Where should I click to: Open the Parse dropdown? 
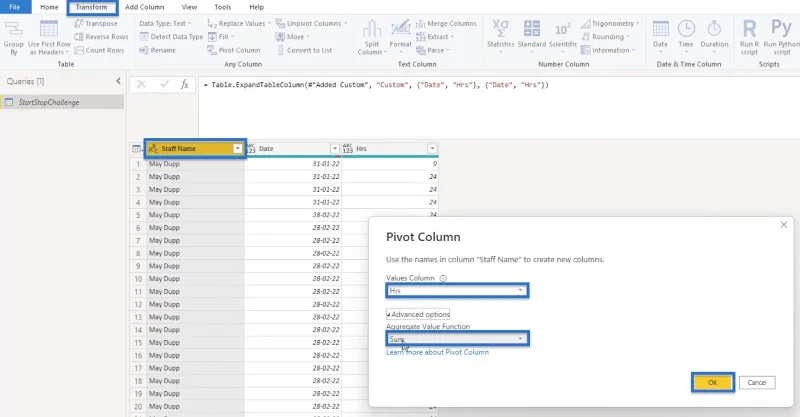click(433, 50)
